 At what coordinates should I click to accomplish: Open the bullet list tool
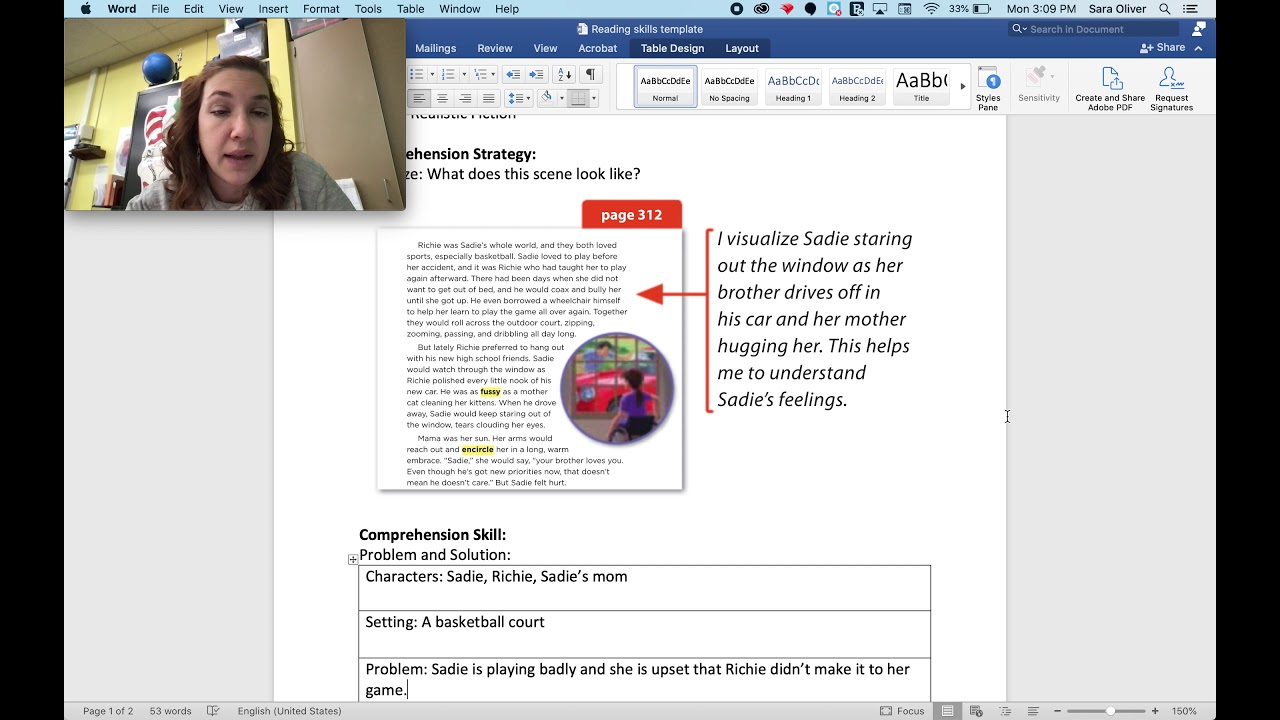(417, 75)
